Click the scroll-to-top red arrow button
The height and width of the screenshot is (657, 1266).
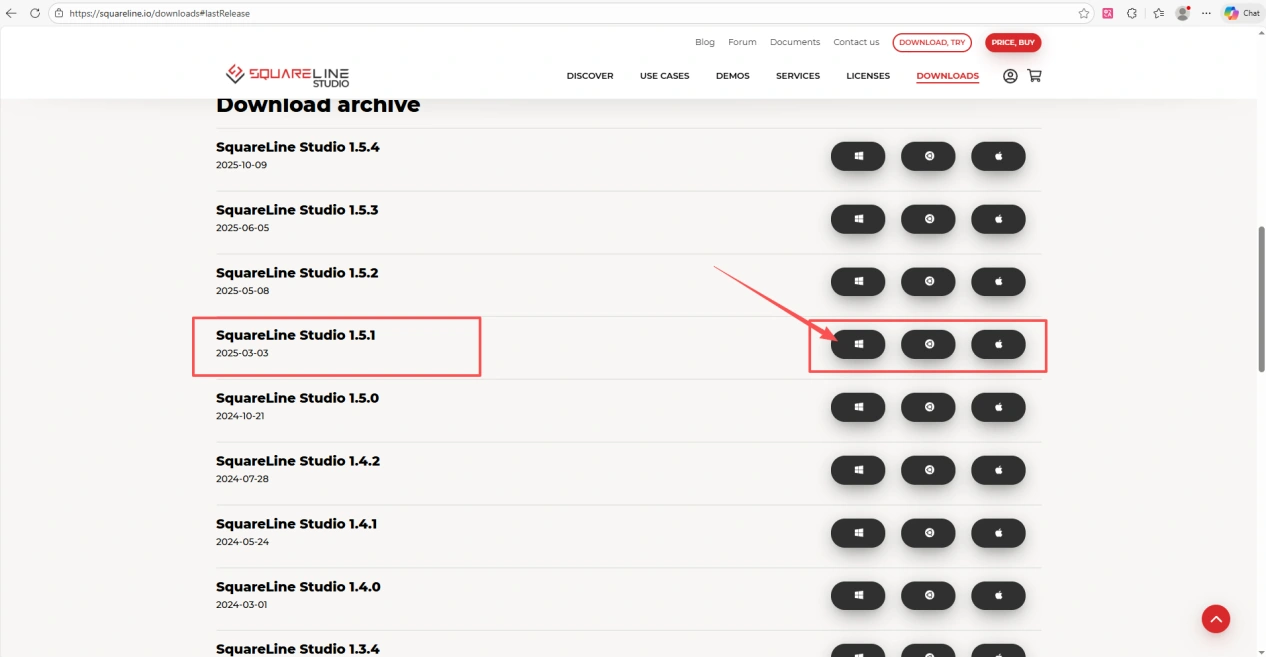coord(1215,619)
